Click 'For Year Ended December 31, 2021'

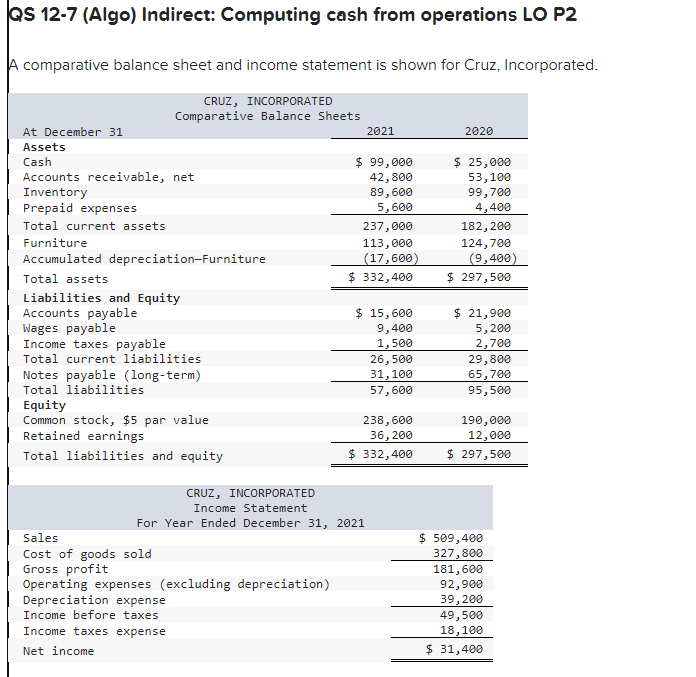(250, 523)
